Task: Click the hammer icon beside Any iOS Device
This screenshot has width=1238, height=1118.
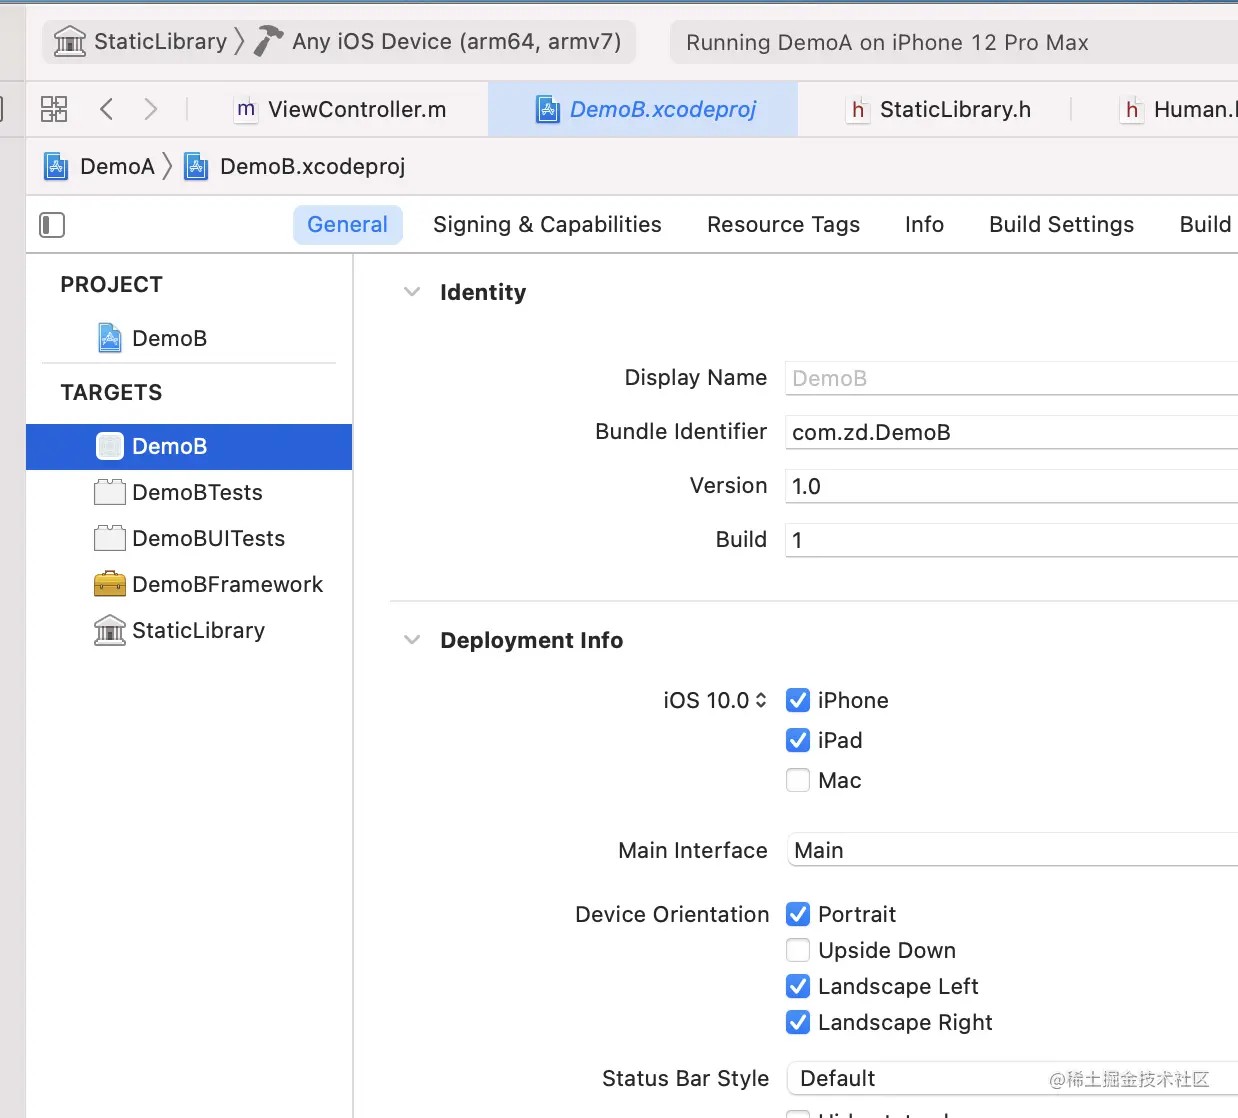Action: [268, 41]
